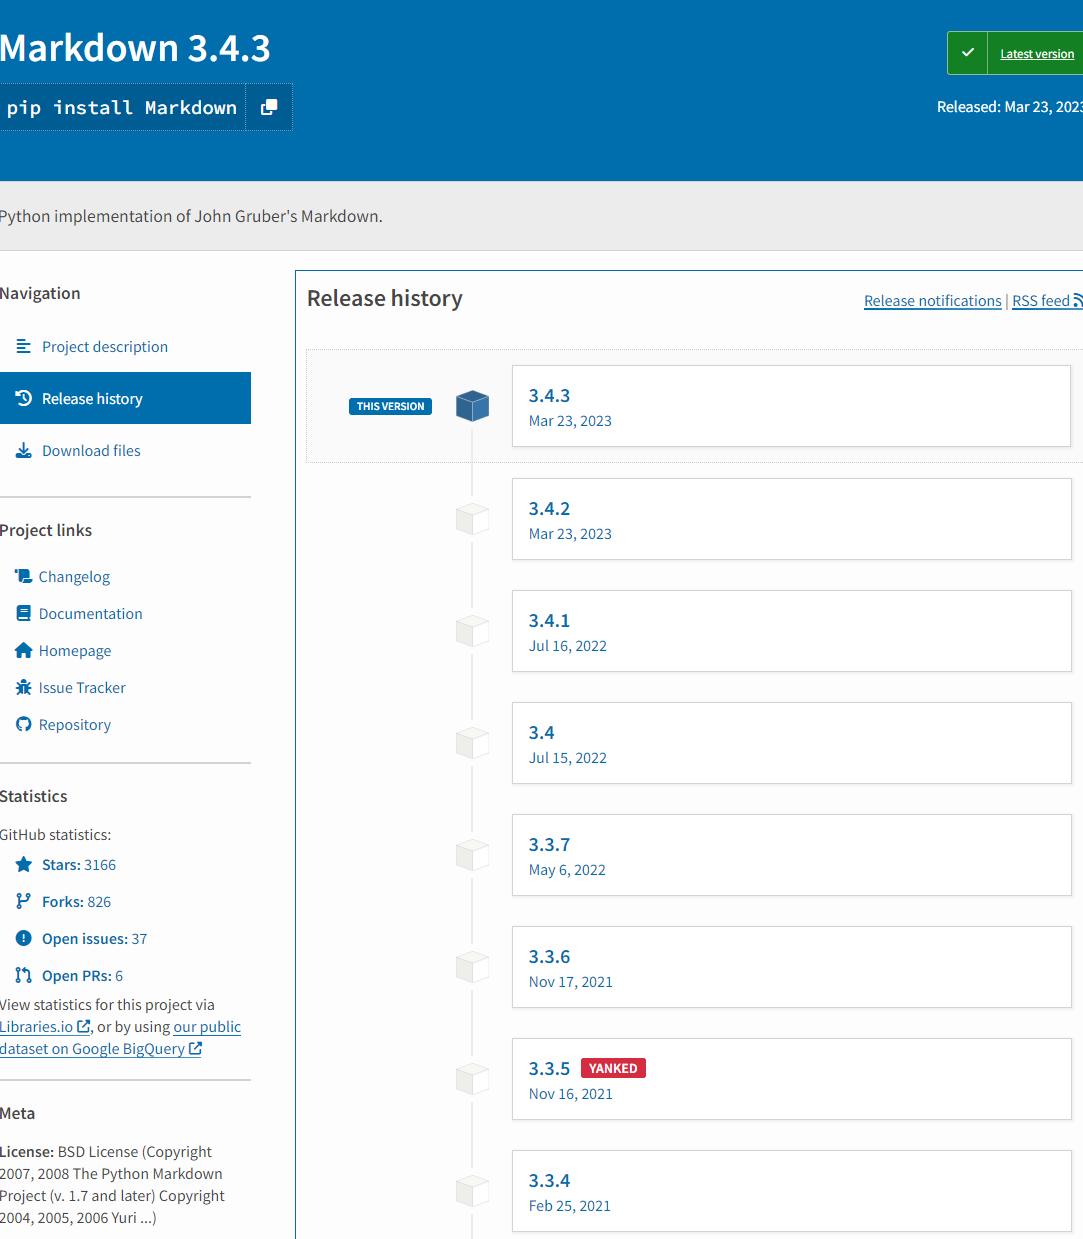Click the Markdown 3.4.3 page title
Image resolution: width=1083 pixels, height=1239 pixels.
click(135, 48)
